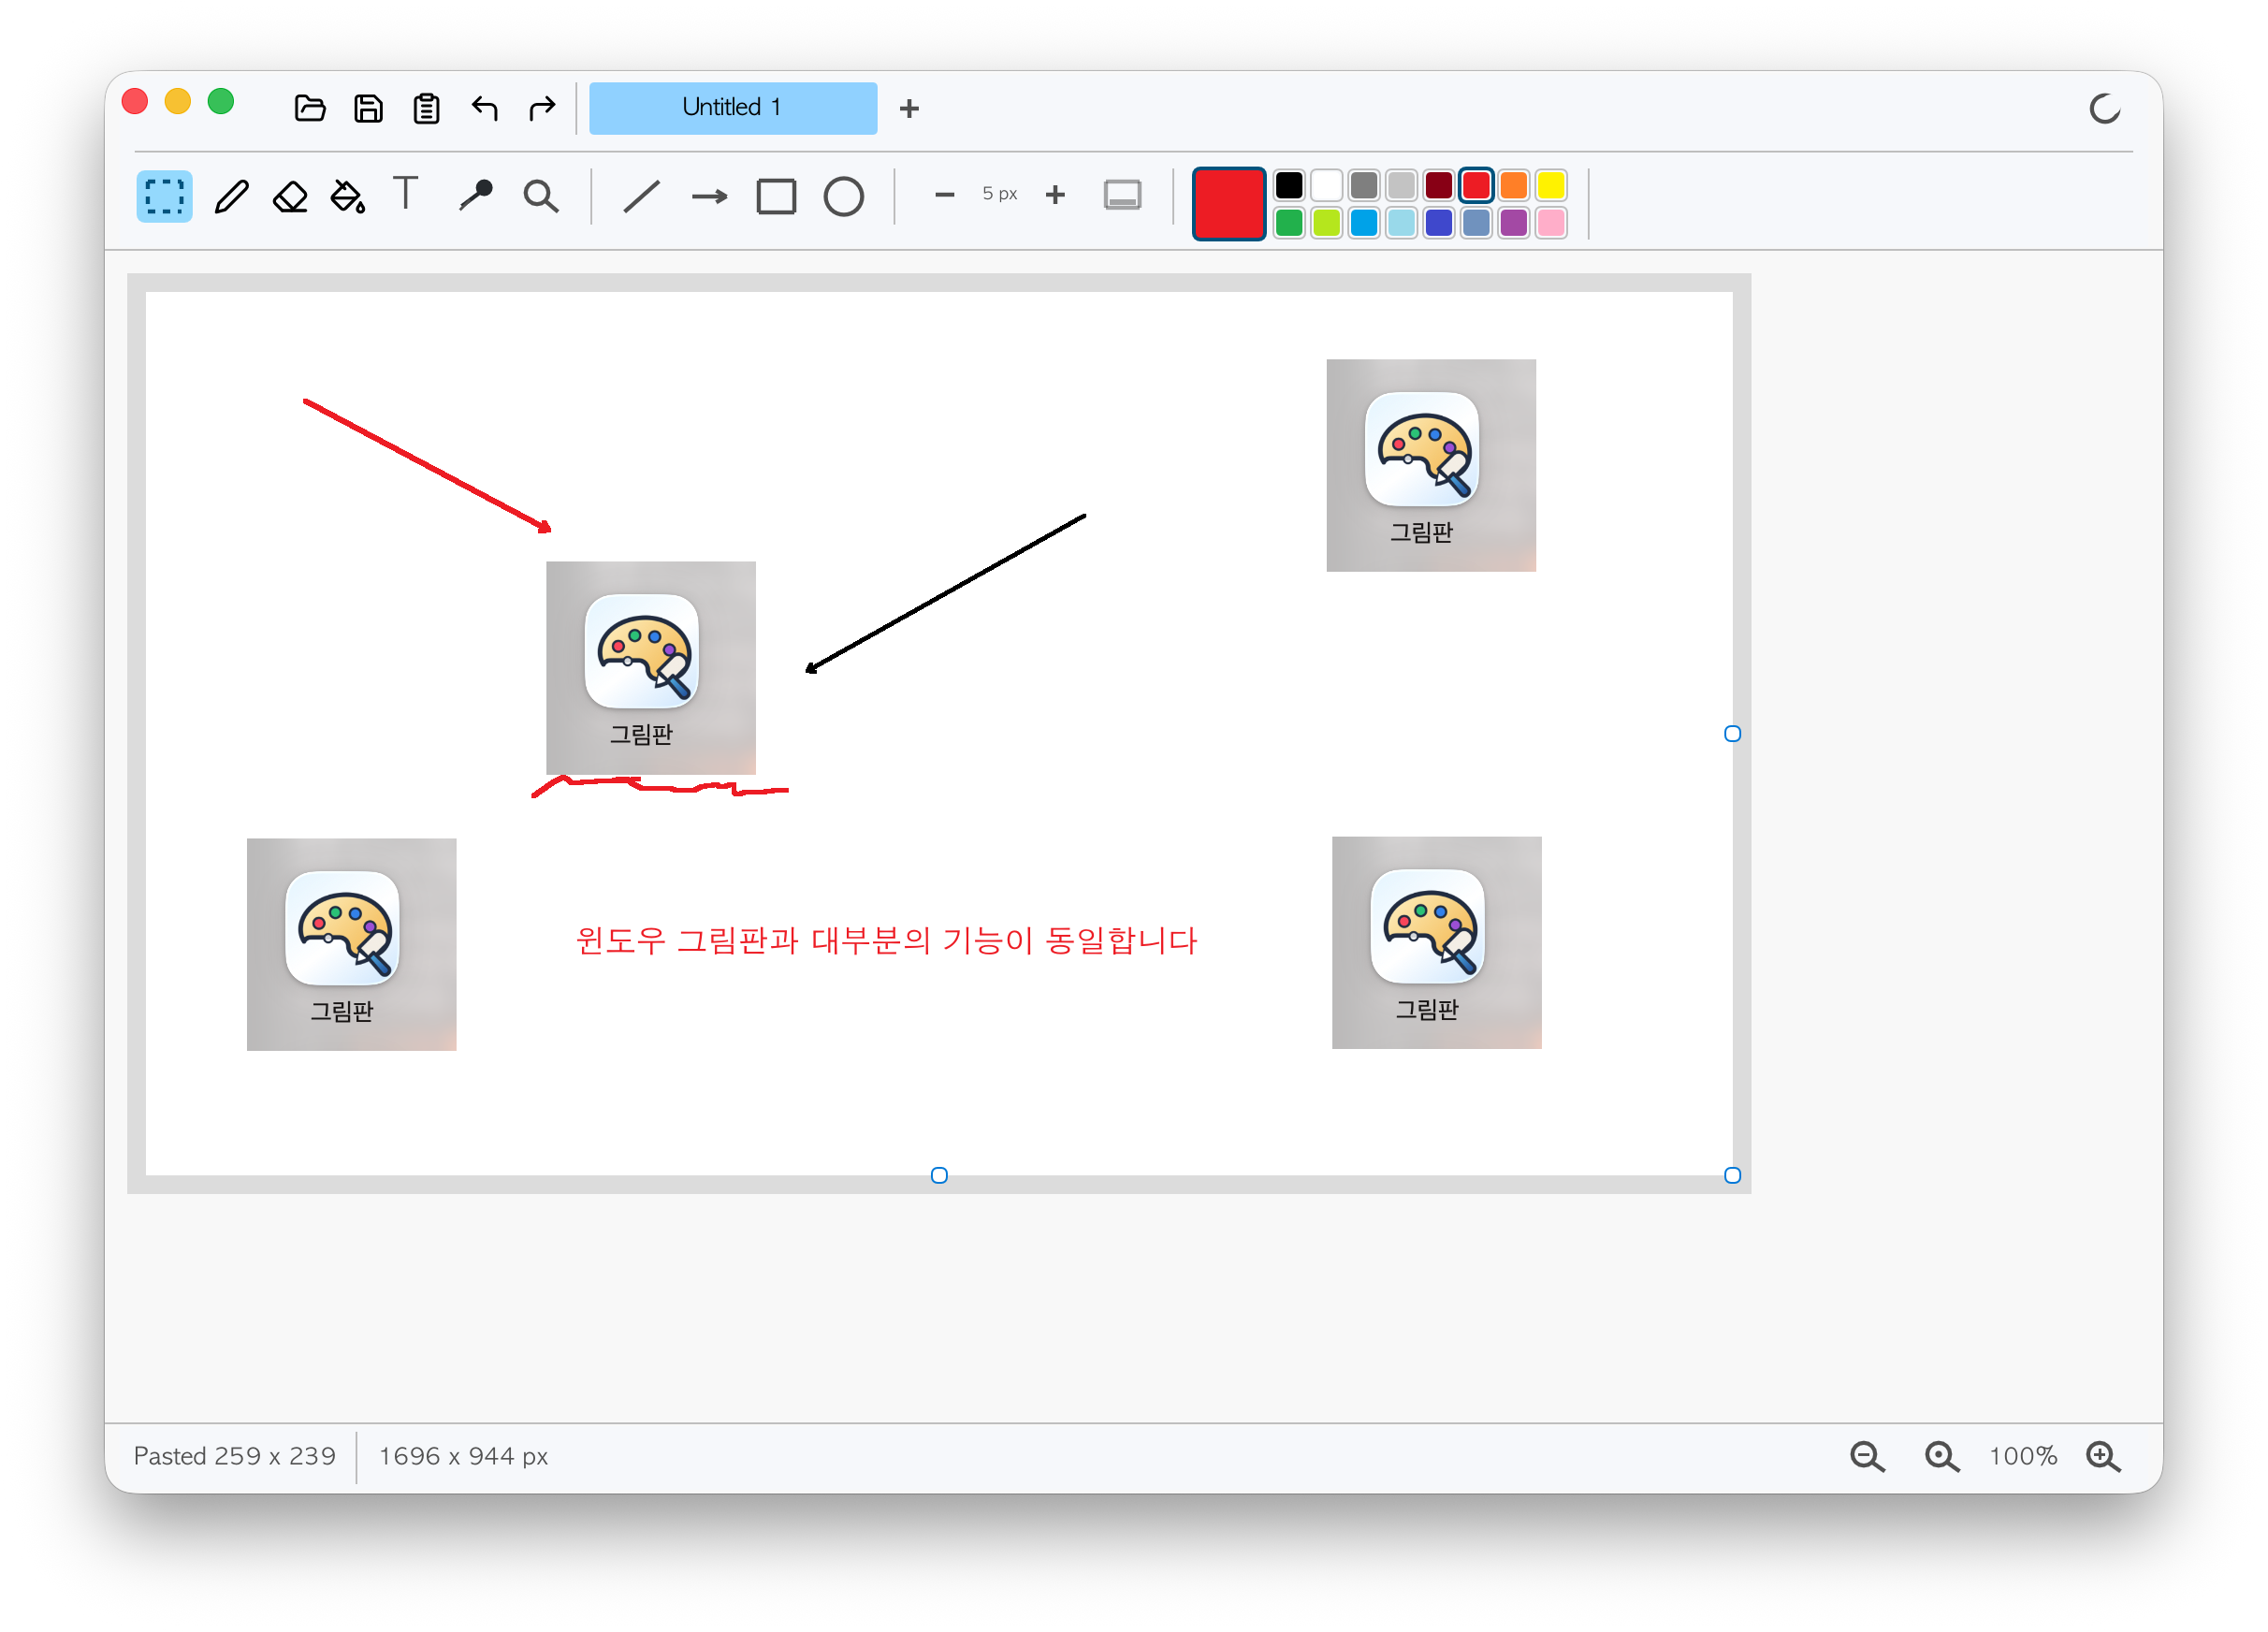Undo the last action
This screenshot has width=2268, height=1632.
click(485, 108)
